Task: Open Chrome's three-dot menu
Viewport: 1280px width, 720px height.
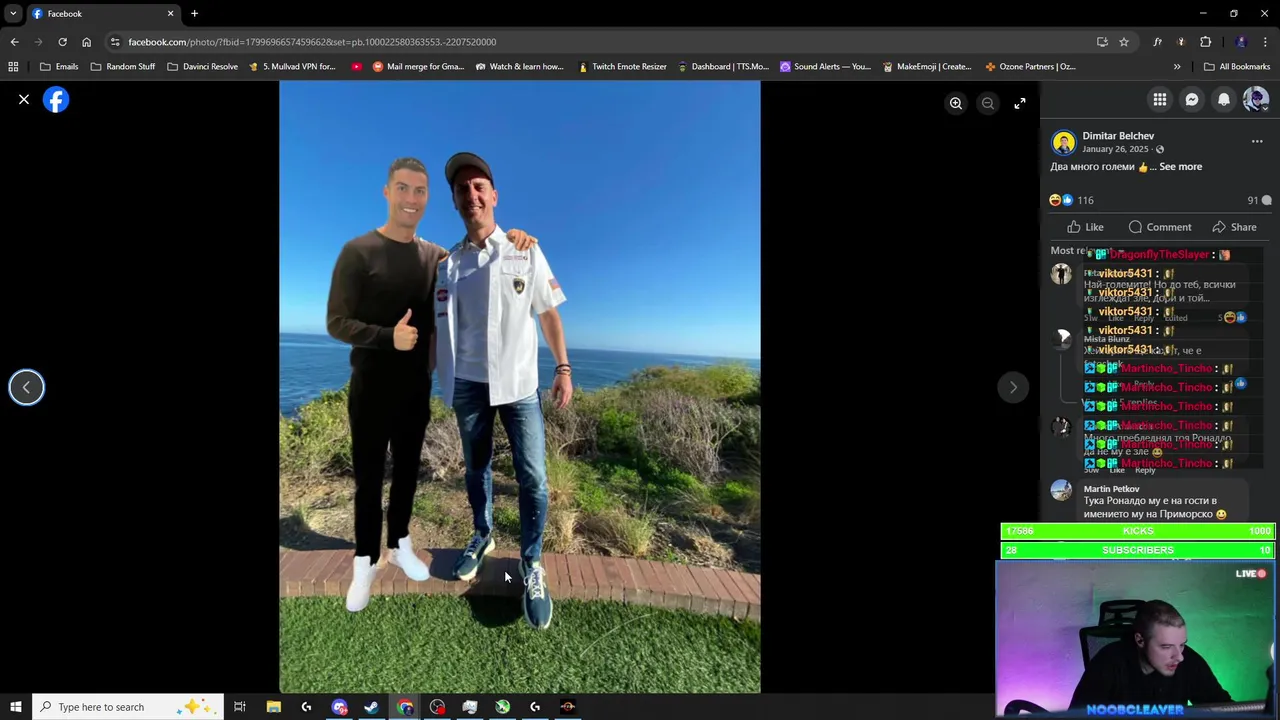Action: tap(1265, 42)
